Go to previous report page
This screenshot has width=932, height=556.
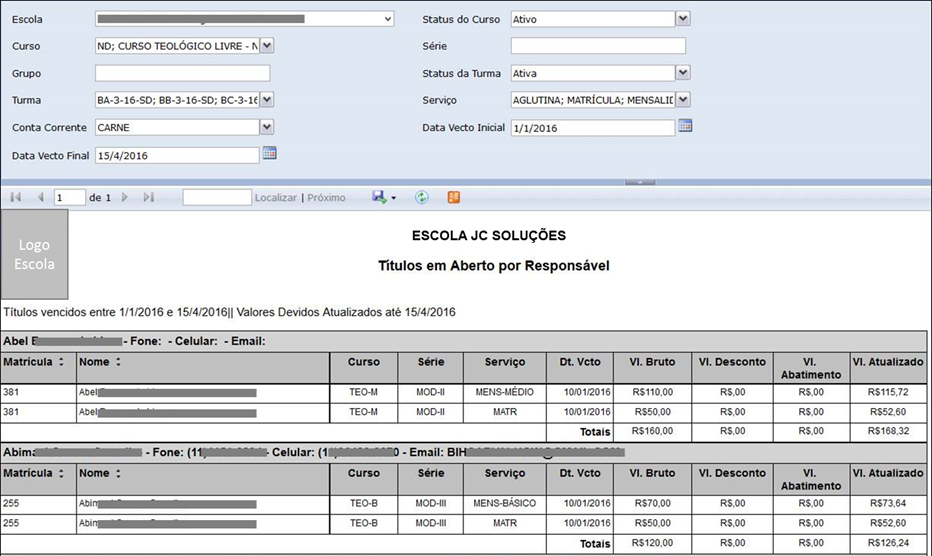click(40, 197)
